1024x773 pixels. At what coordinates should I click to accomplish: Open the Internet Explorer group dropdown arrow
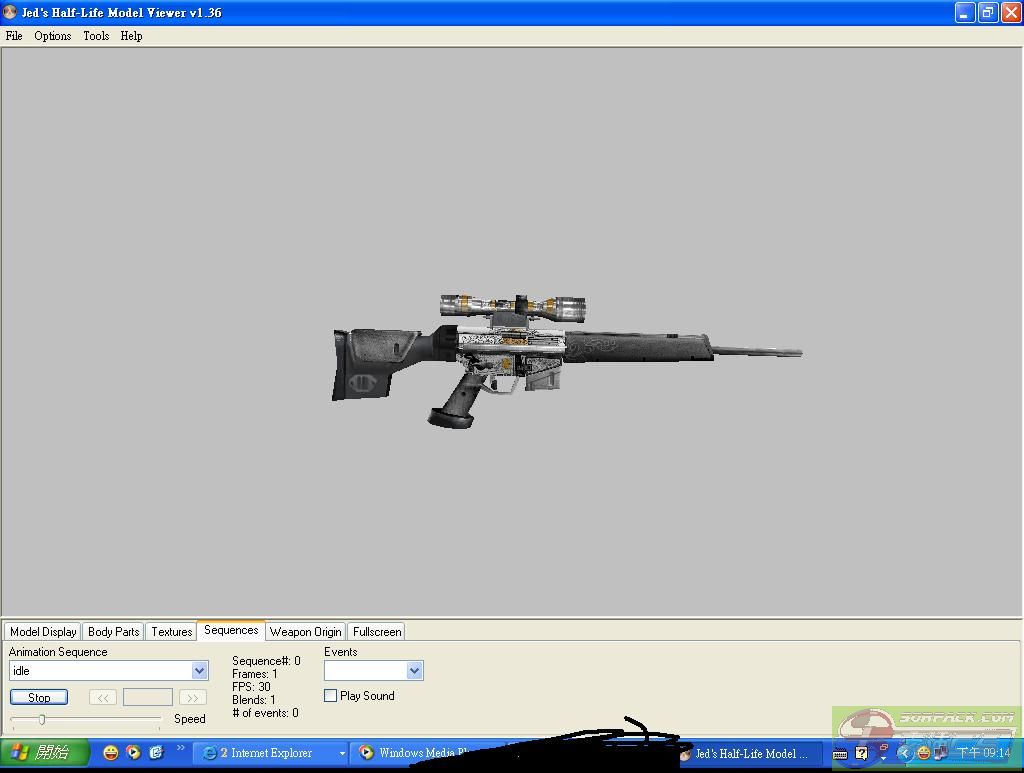(x=342, y=753)
